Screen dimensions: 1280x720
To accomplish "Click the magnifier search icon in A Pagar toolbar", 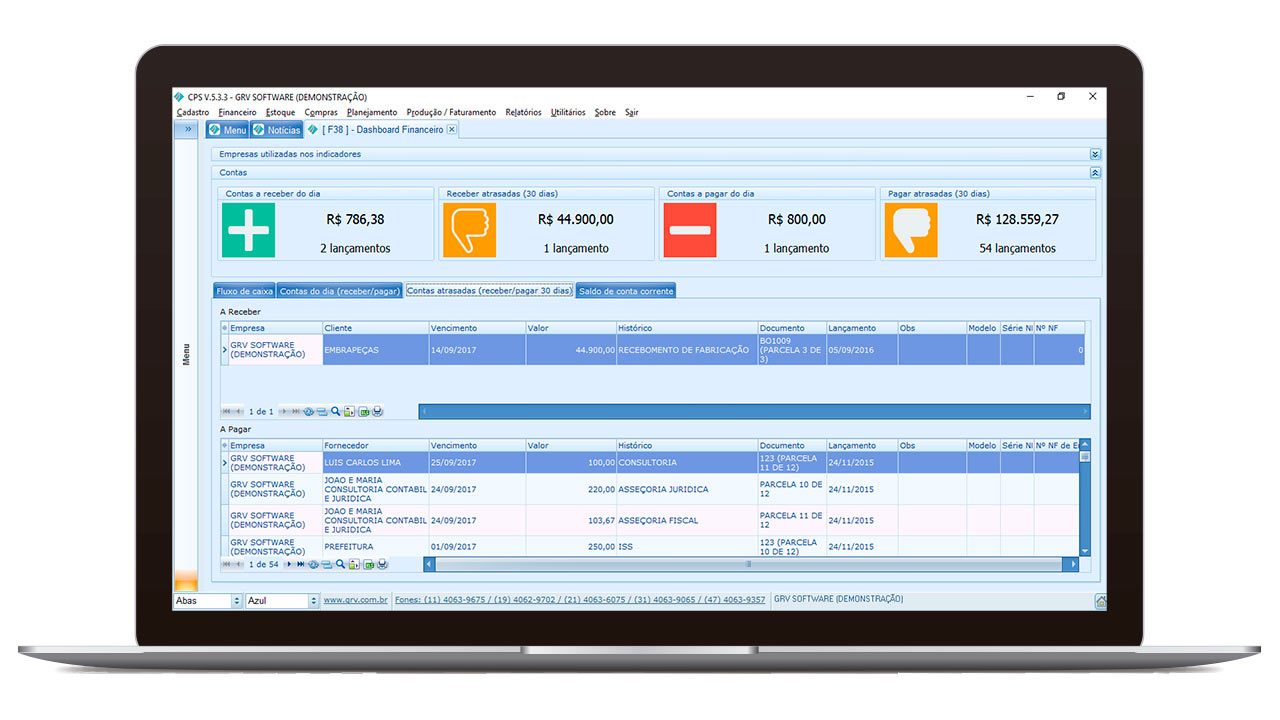I will tap(340, 564).
